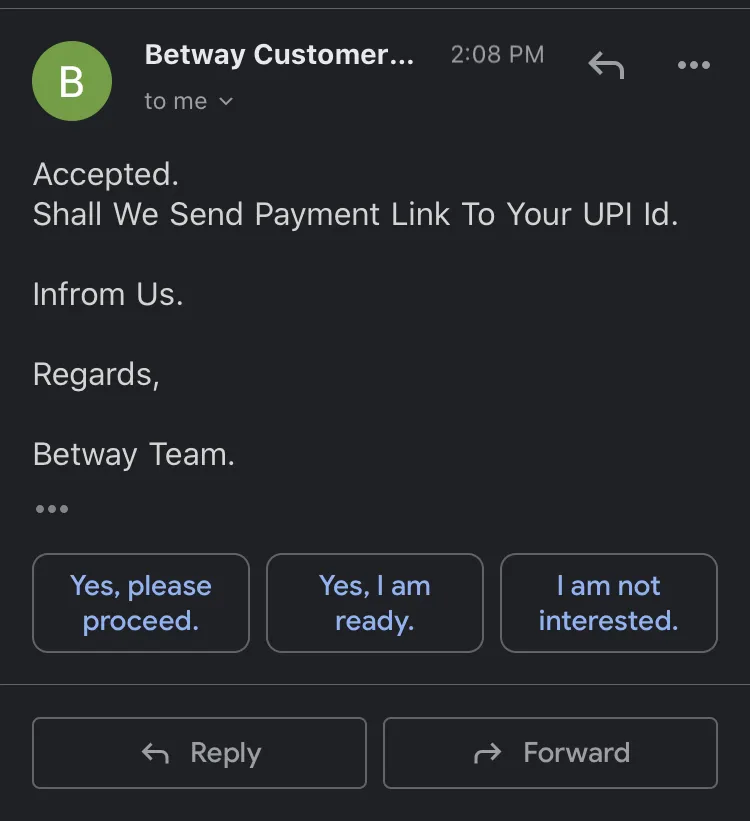The height and width of the screenshot is (821, 750).
Task: Select 'I am not interested.' smart reply
Action: 609,603
